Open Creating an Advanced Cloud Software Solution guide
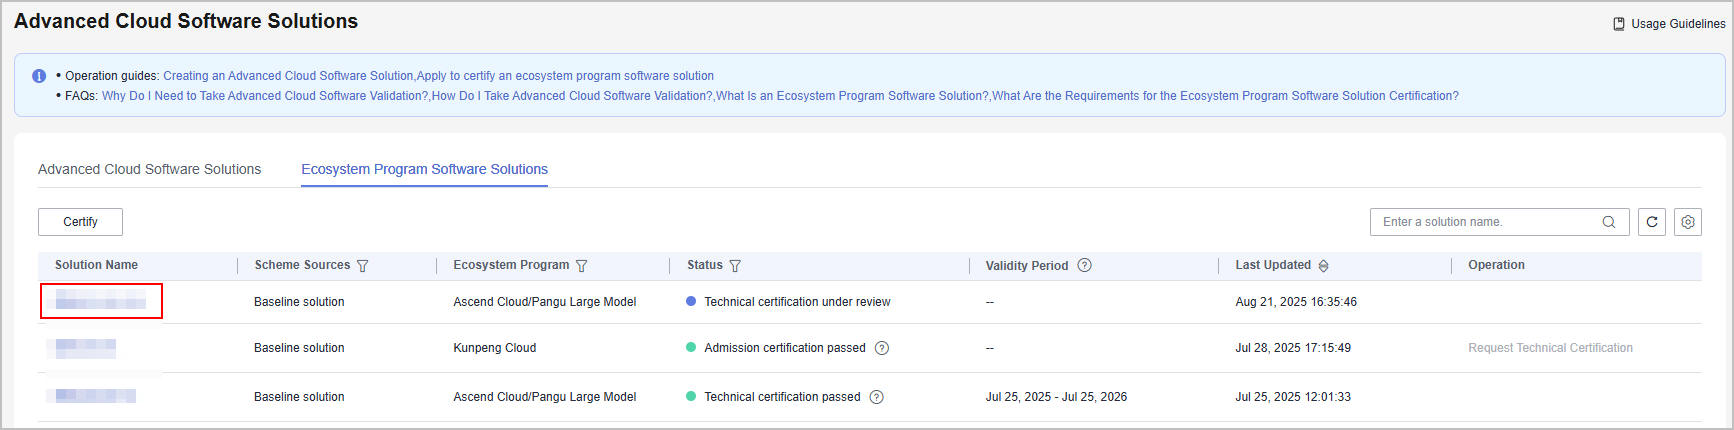 tap(288, 76)
